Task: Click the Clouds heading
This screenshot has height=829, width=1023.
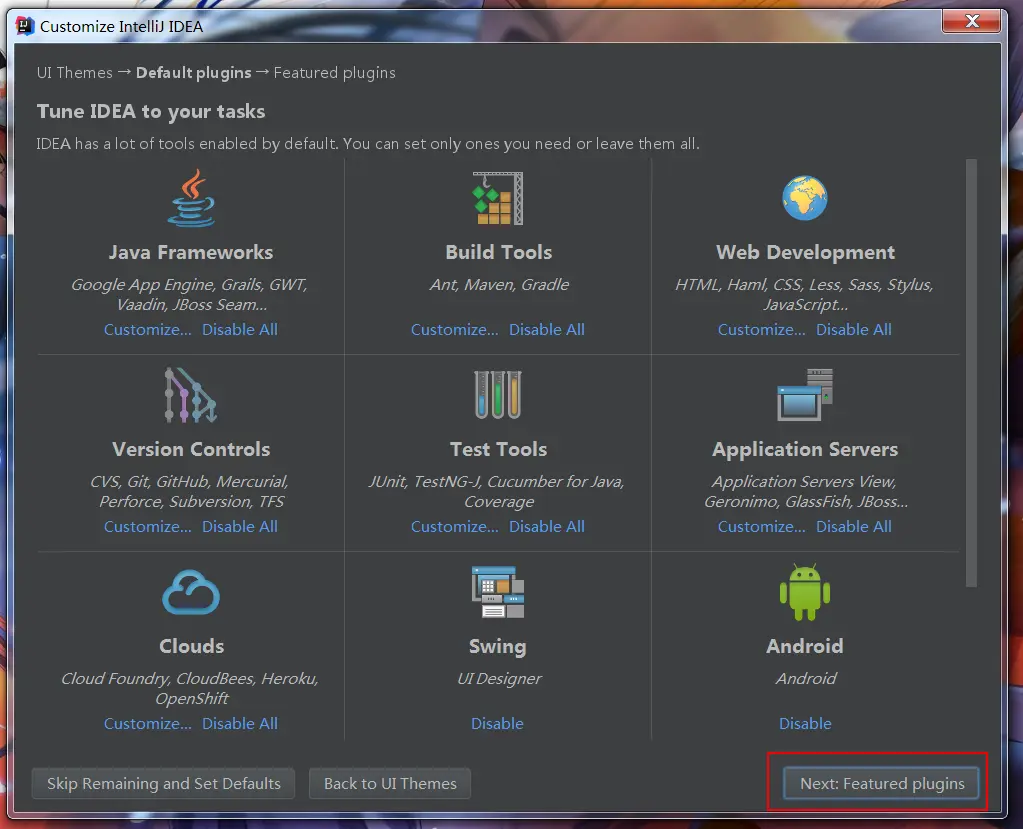Action: click(x=191, y=646)
